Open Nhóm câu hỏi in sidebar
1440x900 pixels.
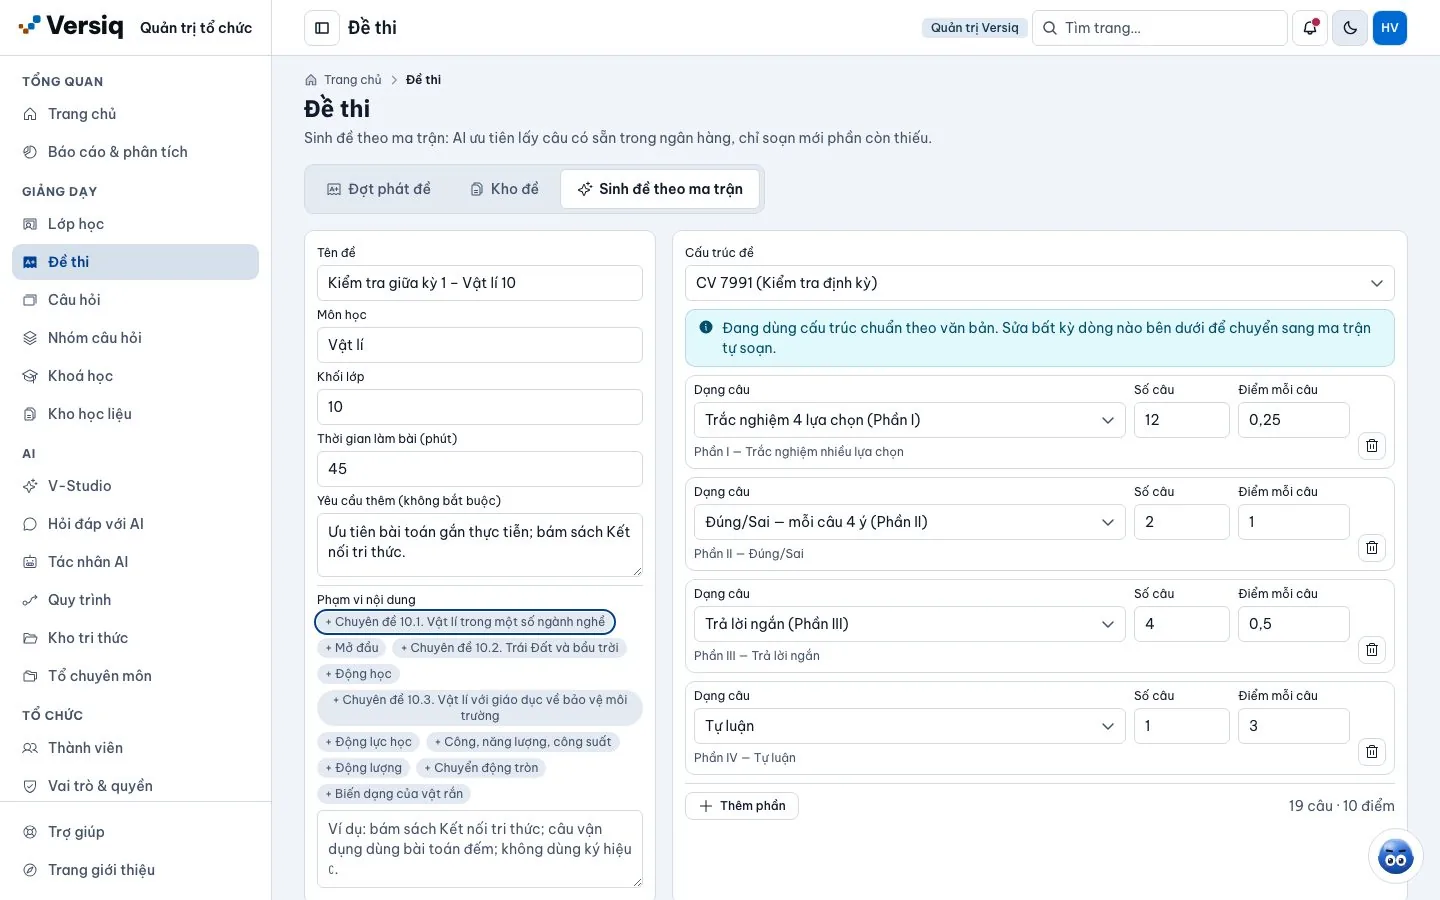tap(136, 338)
